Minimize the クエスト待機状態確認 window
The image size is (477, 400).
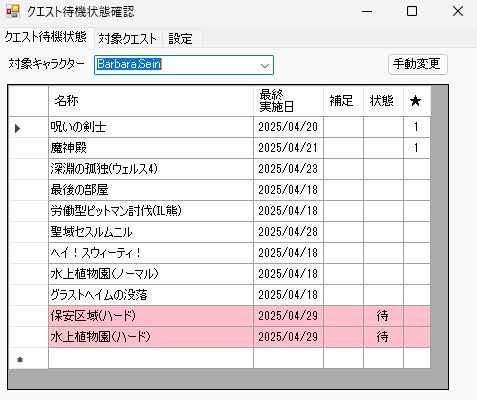[x=367, y=12]
